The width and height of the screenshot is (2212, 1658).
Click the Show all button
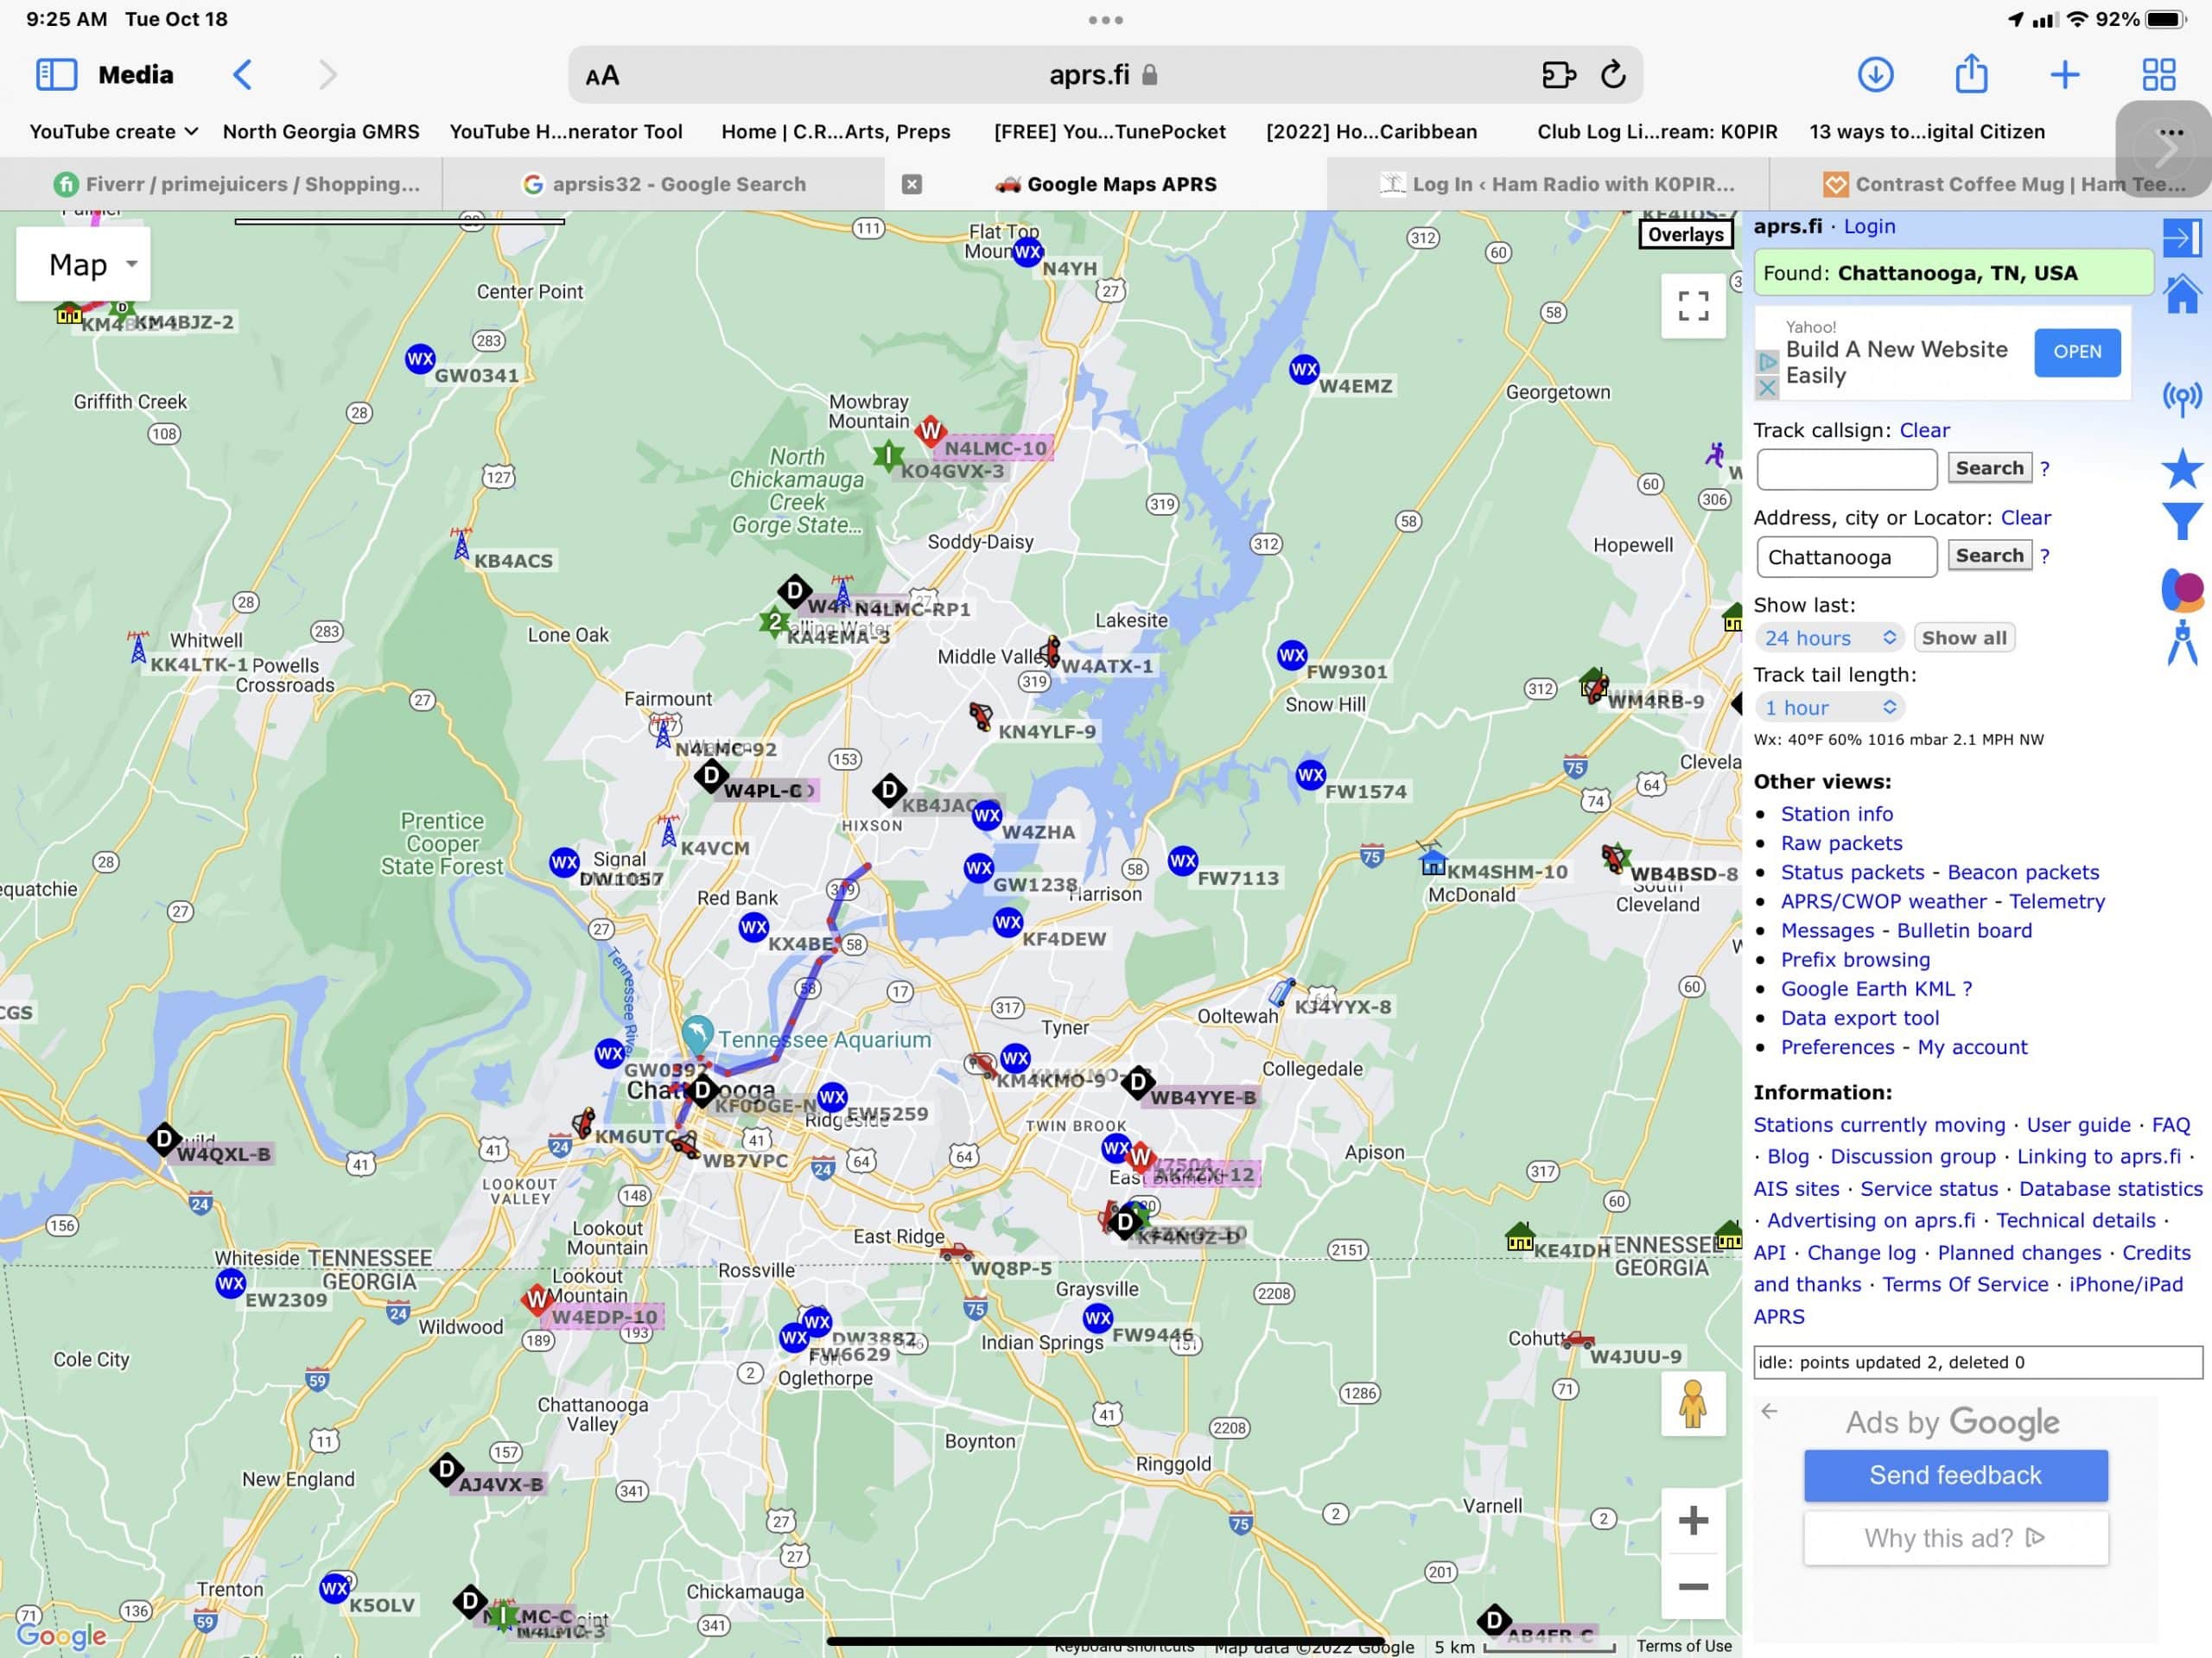pos(1963,638)
